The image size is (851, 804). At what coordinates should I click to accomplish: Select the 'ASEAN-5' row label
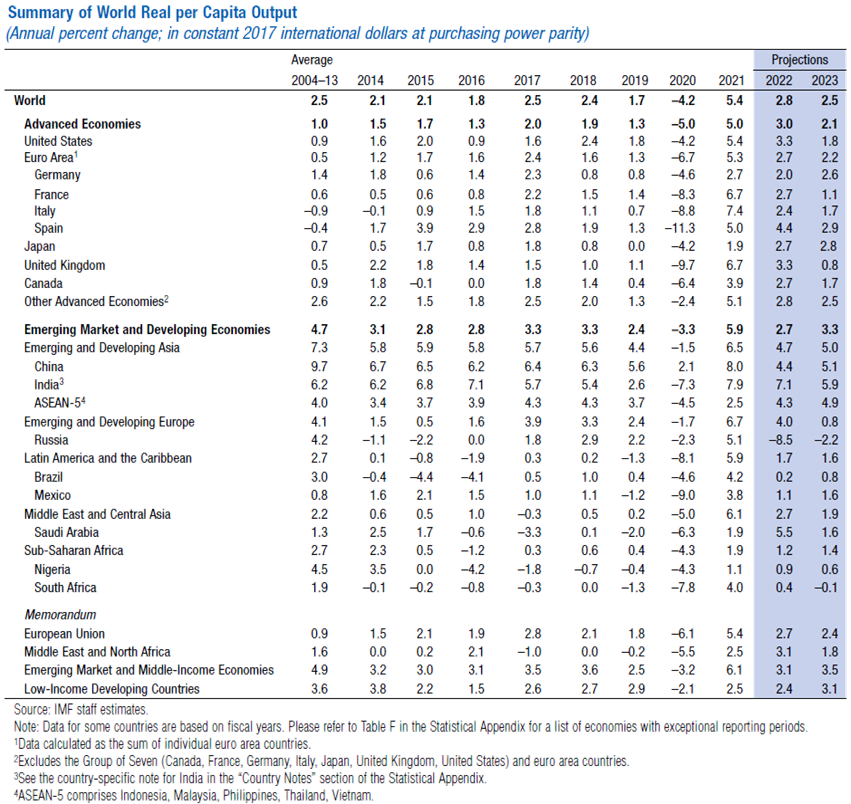60,403
